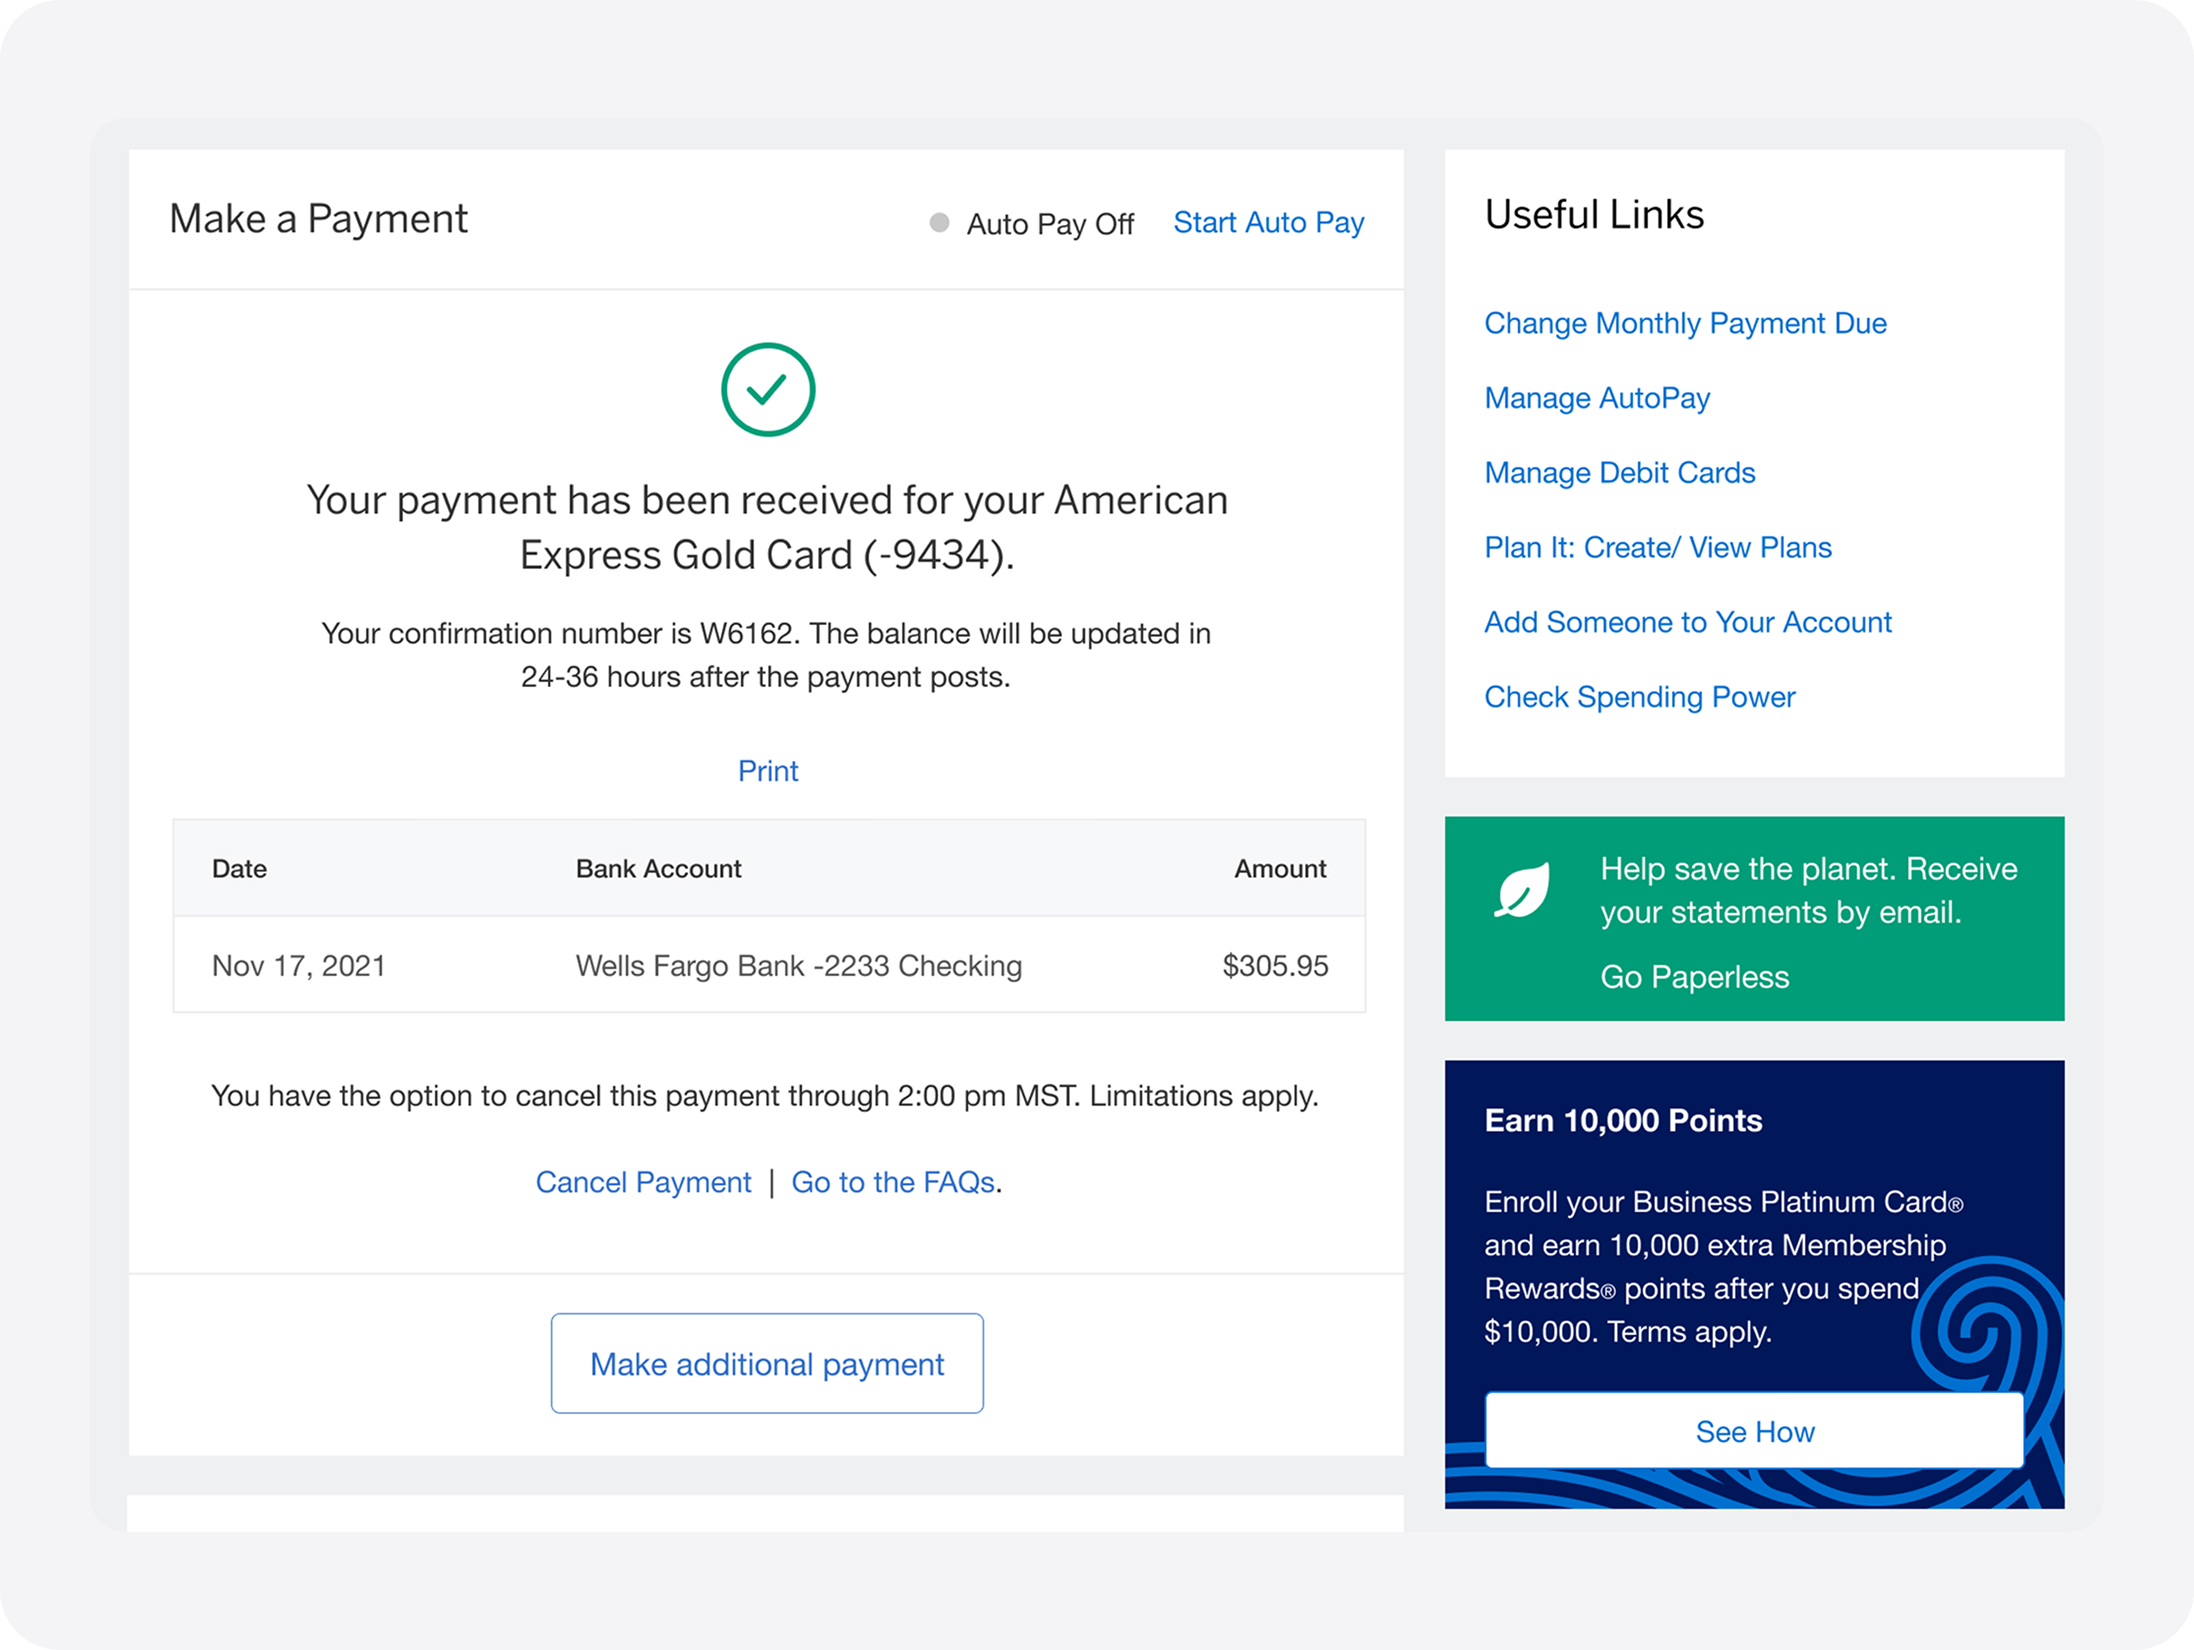The image size is (2194, 1650).
Task: Click the Amount column header
Action: (x=1280, y=869)
